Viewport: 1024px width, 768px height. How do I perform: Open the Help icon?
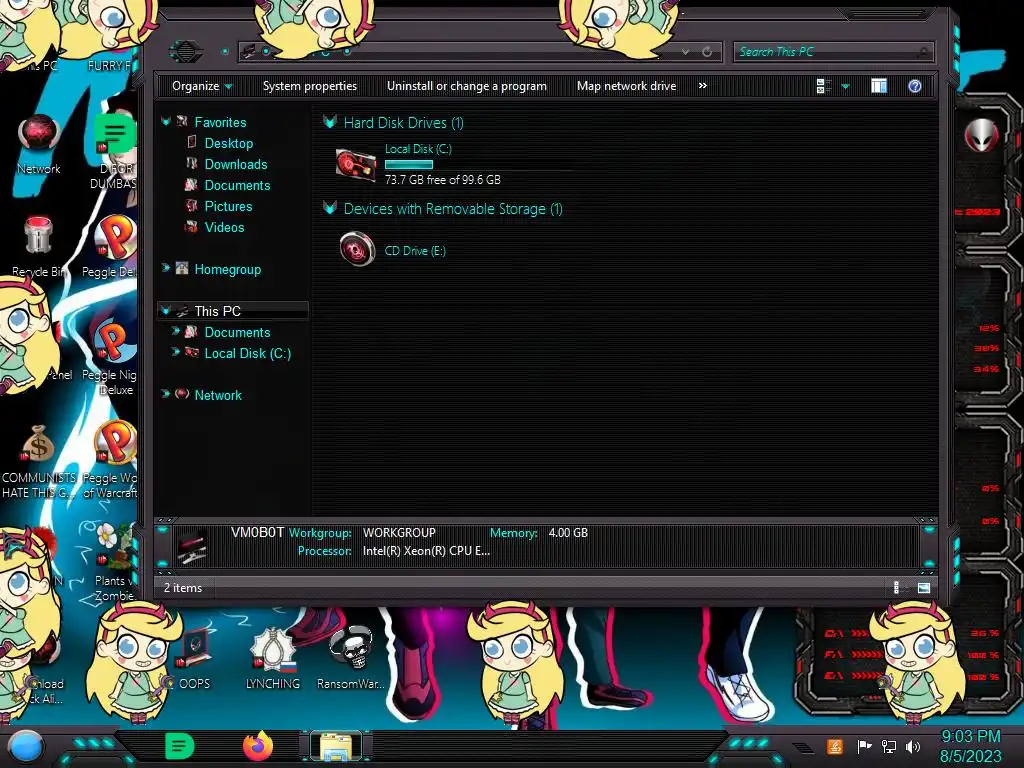coord(914,86)
